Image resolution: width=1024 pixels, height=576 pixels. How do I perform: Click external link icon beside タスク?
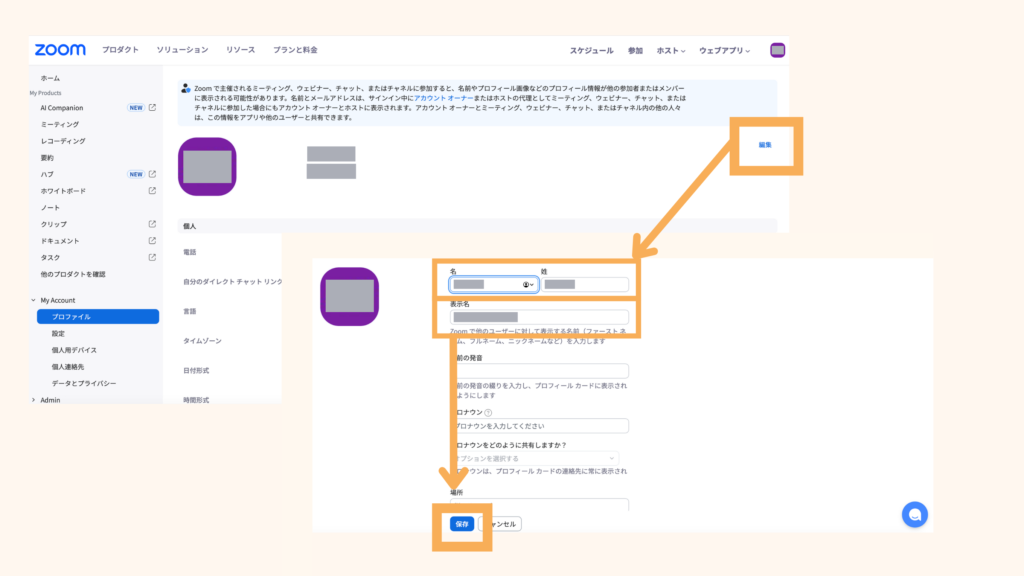pos(152,257)
